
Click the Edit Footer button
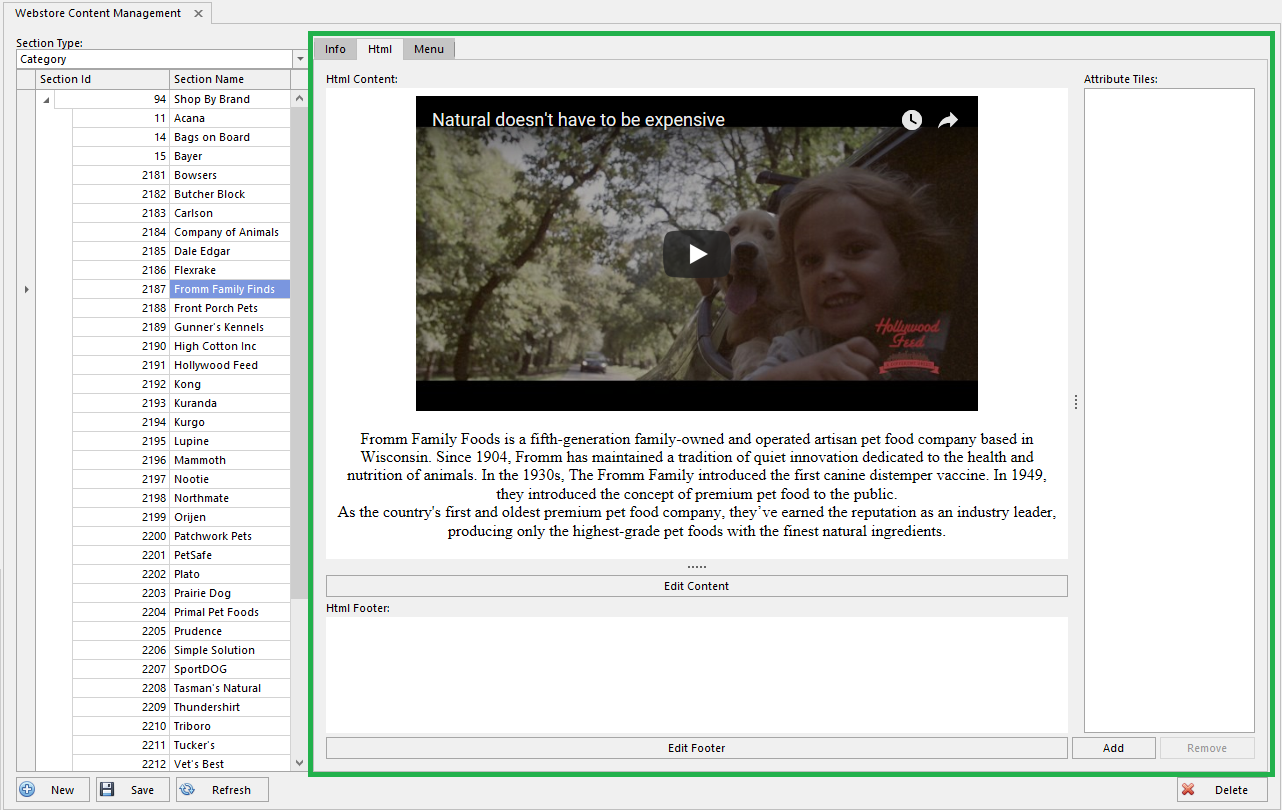click(696, 748)
